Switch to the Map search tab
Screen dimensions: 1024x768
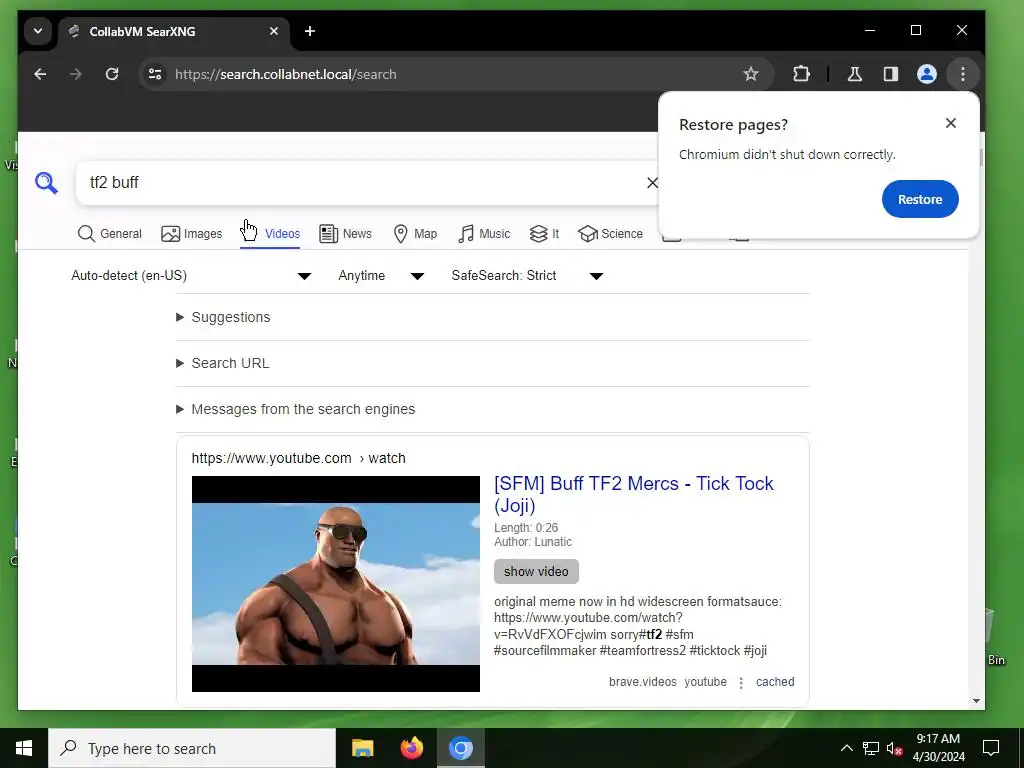pyautogui.click(x=415, y=234)
